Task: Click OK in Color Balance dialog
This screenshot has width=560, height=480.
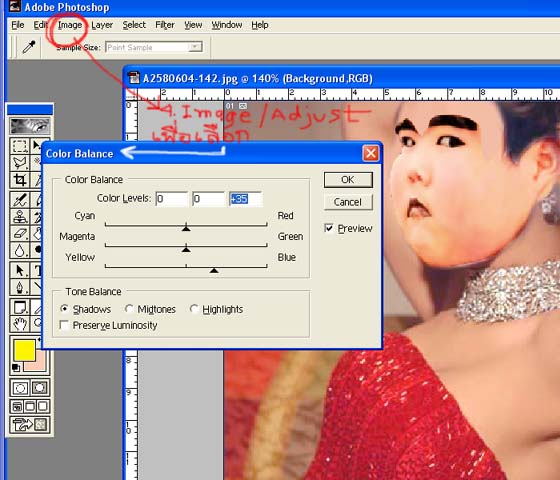Action: point(348,180)
